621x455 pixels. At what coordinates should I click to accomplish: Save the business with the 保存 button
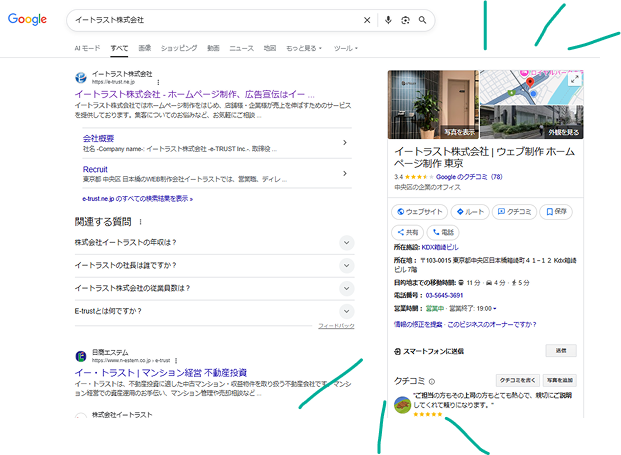click(555, 212)
